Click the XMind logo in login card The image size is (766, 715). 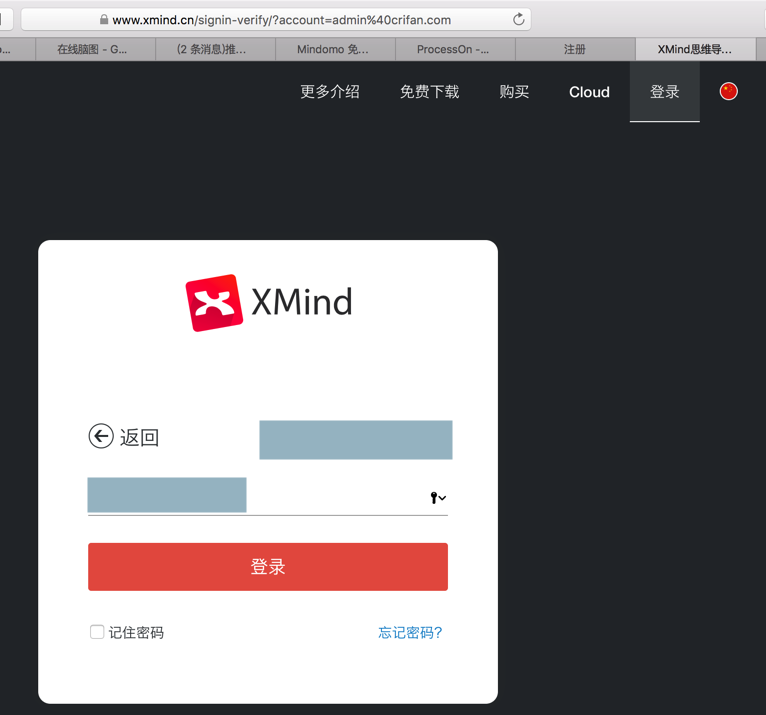[x=268, y=302]
